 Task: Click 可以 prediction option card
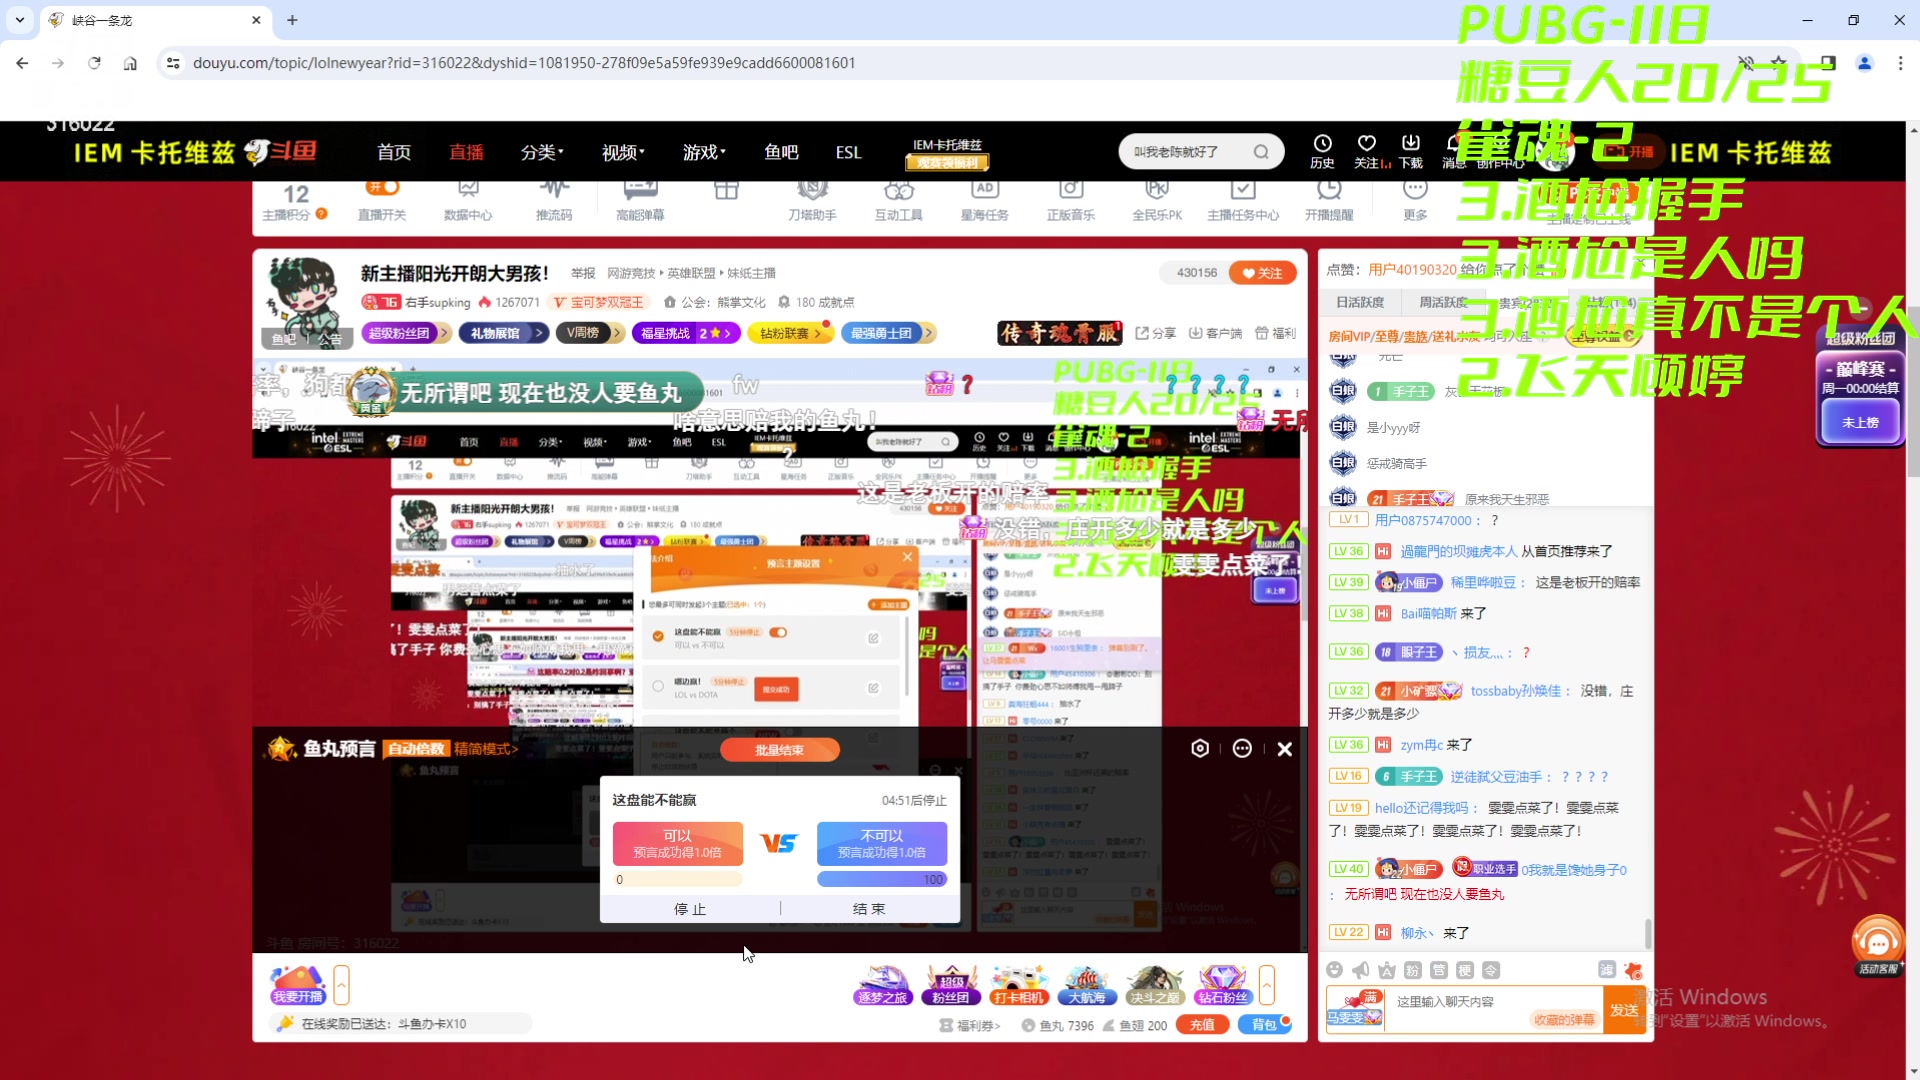coord(677,843)
